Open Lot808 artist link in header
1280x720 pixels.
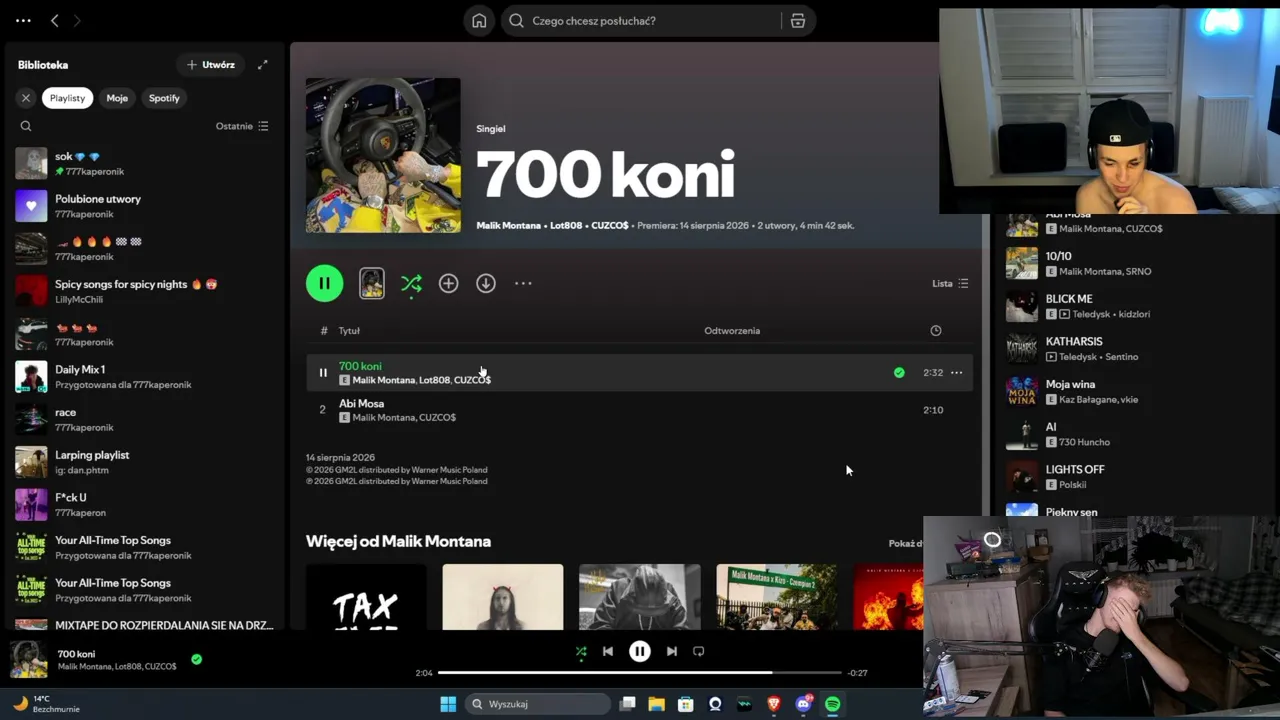566,226
